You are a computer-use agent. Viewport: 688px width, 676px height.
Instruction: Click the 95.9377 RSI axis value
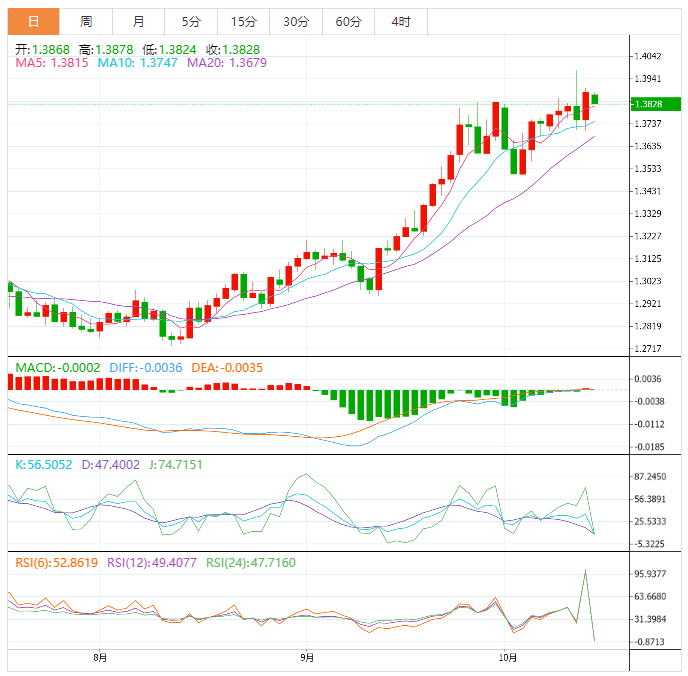pos(650,574)
